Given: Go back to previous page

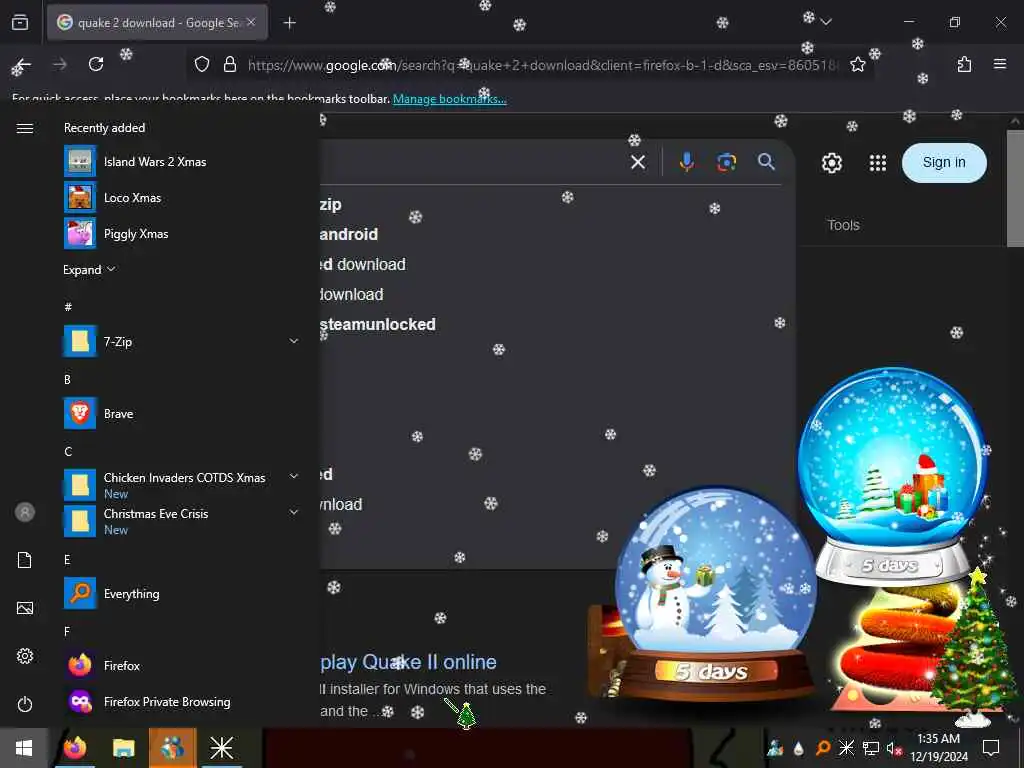Looking at the screenshot, I should pos(22,65).
